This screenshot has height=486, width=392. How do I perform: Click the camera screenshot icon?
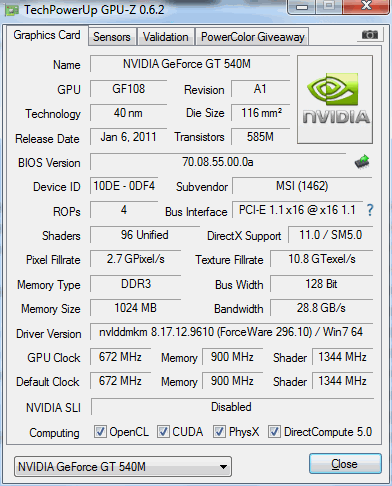click(x=370, y=35)
